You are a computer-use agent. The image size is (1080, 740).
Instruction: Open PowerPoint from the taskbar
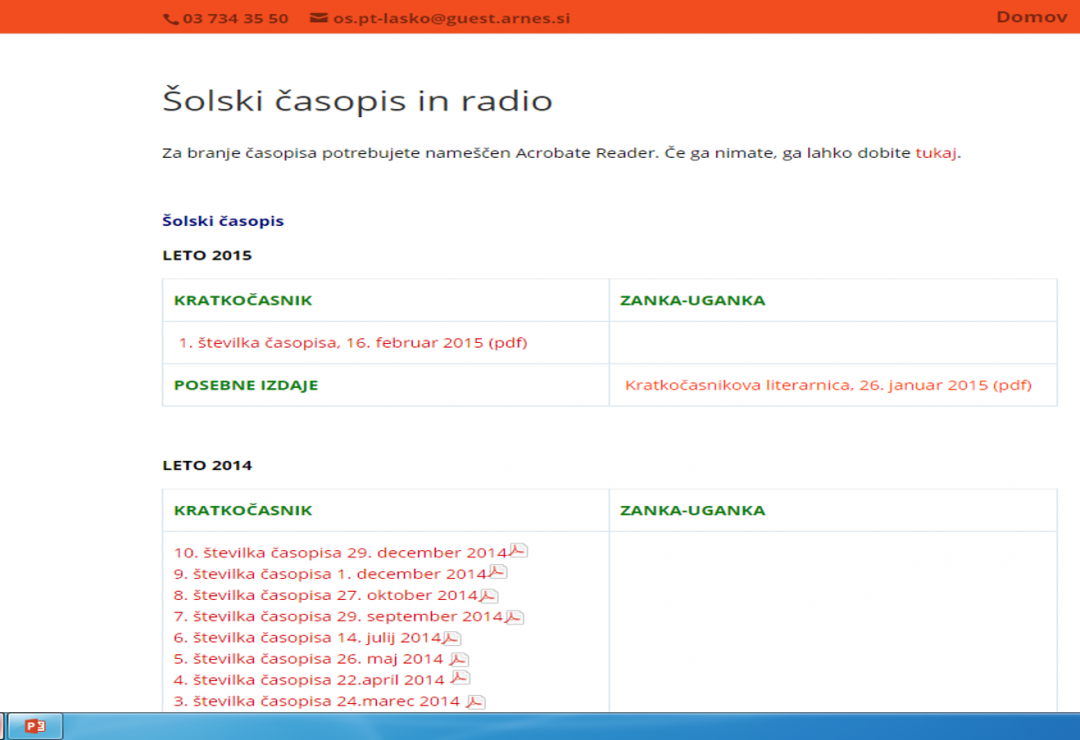point(35,726)
